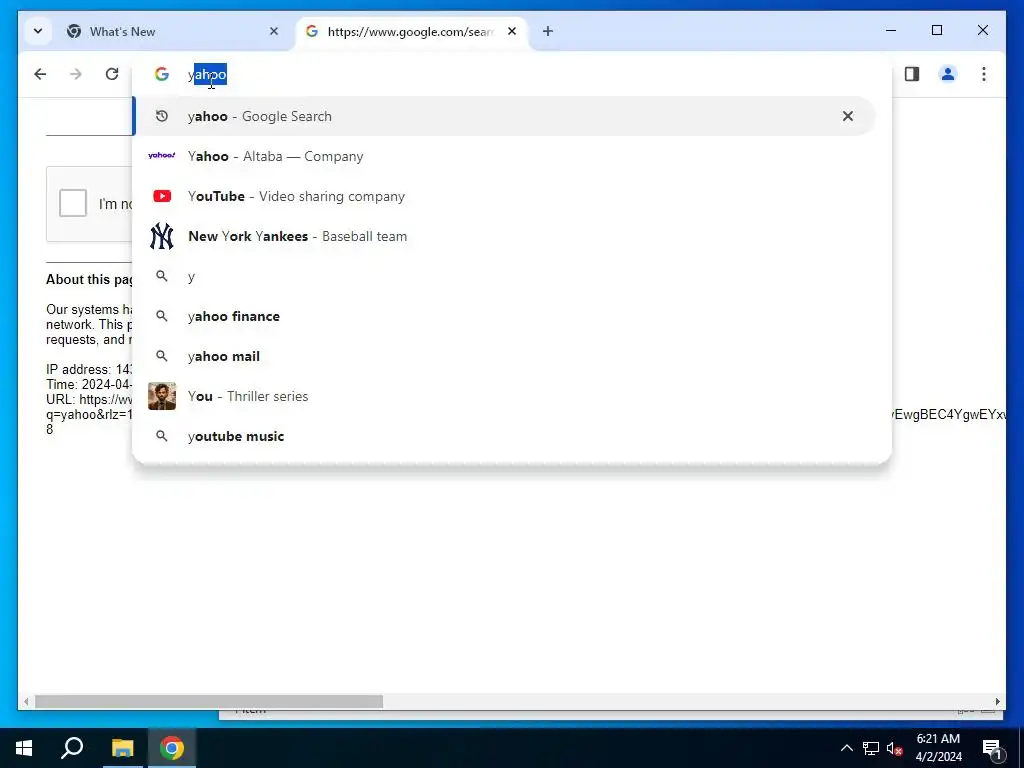Open File Explorer from taskbar
Image resolution: width=1024 pixels, height=768 pixels.
(x=122, y=748)
